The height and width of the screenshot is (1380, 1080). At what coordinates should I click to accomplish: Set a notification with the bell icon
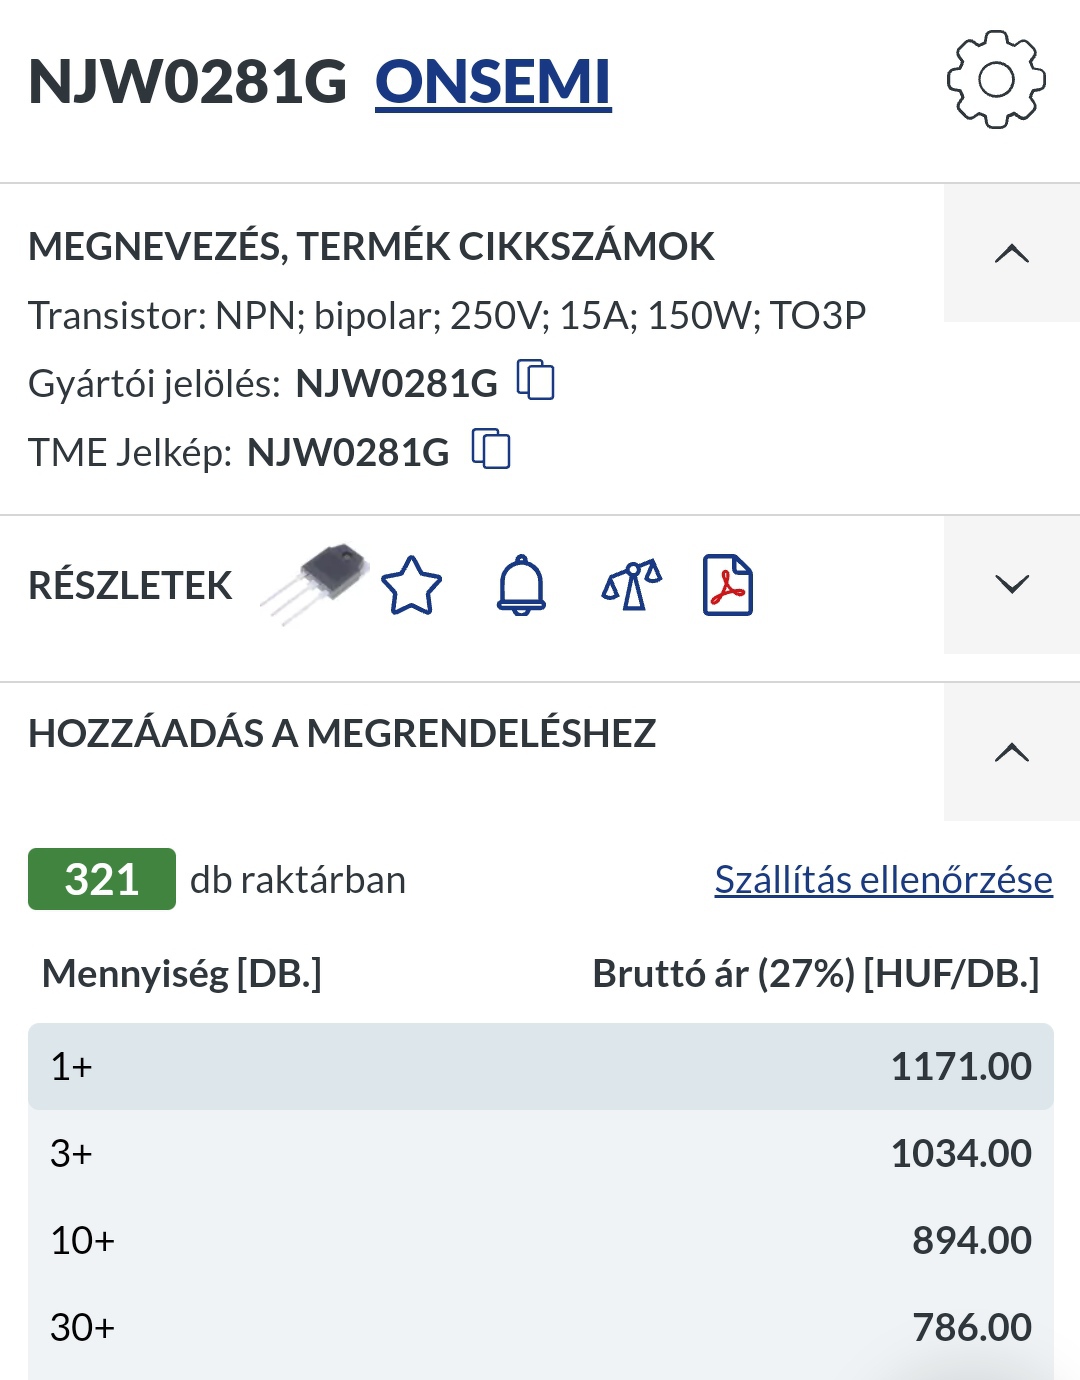[x=521, y=585]
